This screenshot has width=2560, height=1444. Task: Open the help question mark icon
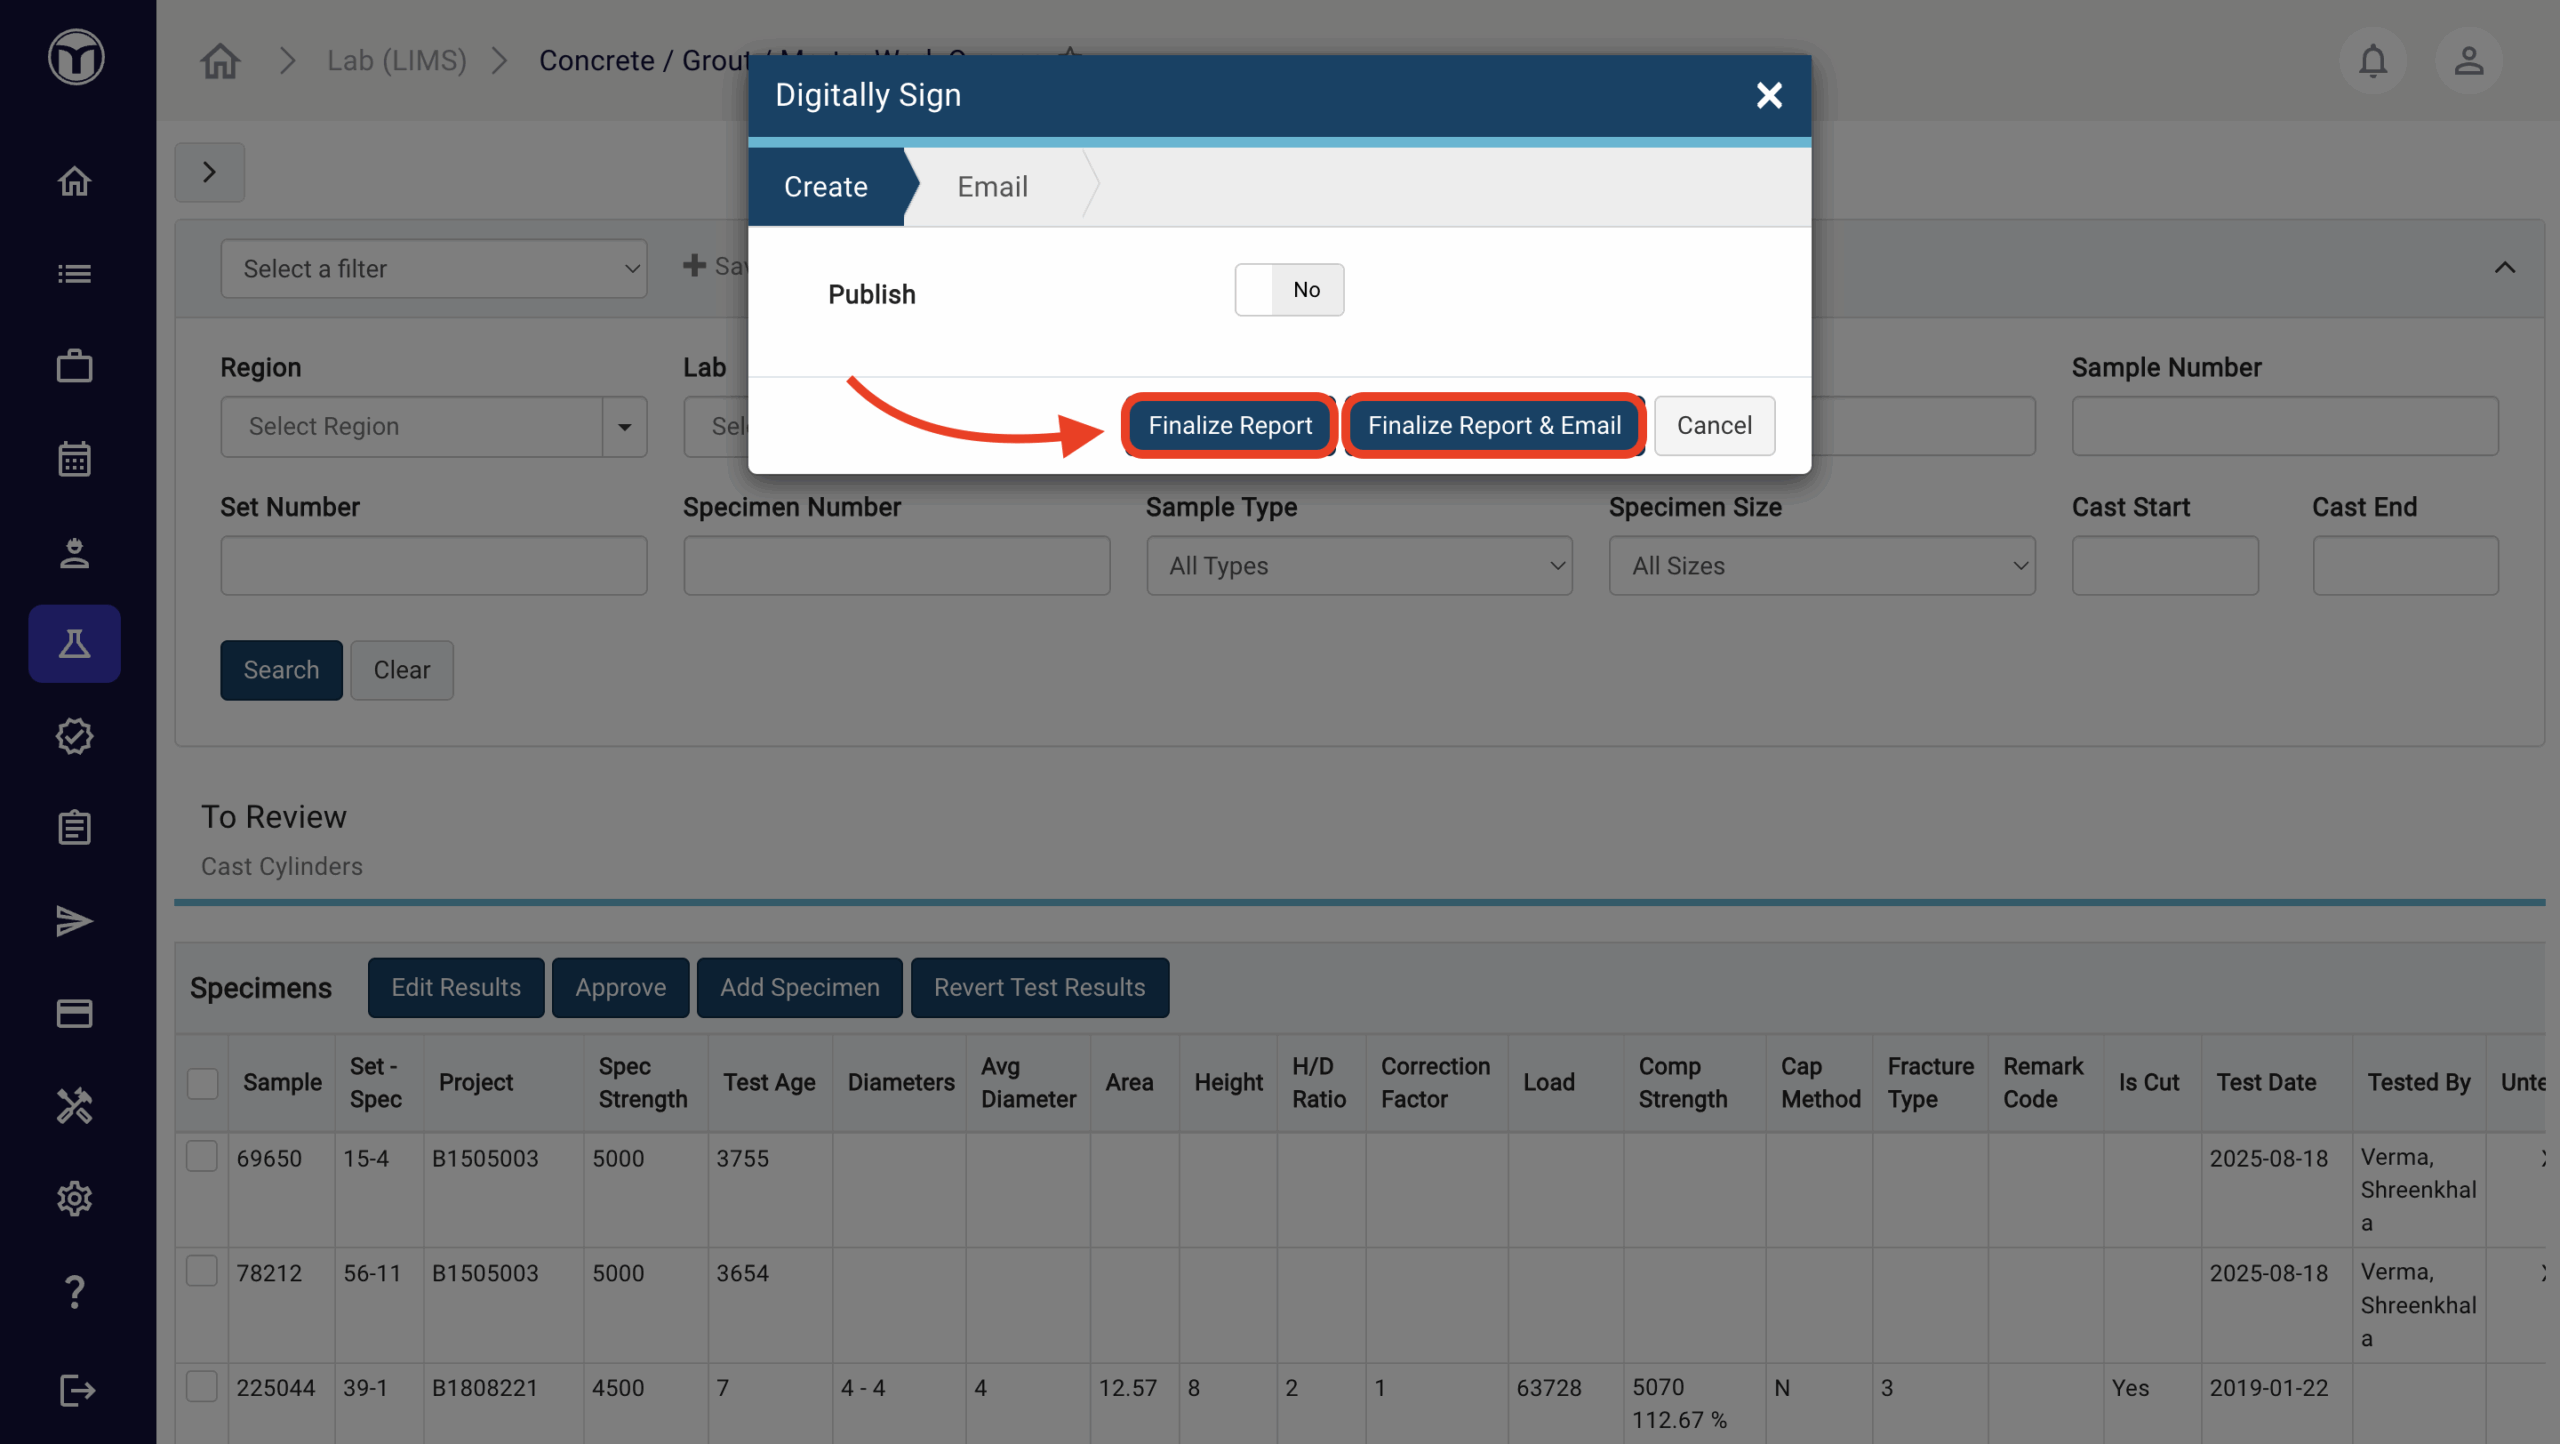74,1291
